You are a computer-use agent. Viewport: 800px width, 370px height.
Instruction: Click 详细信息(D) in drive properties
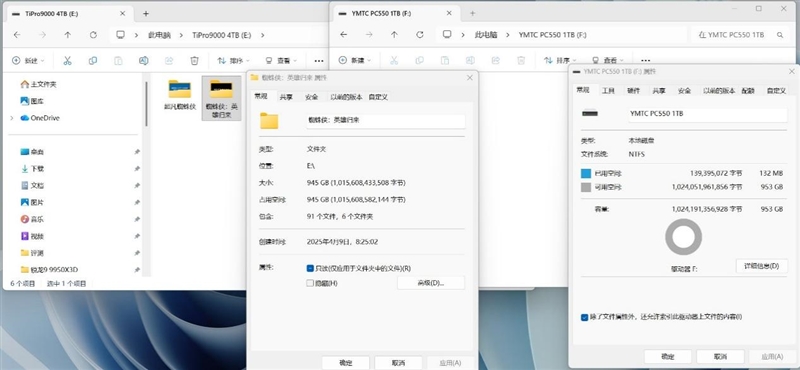pos(762,266)
